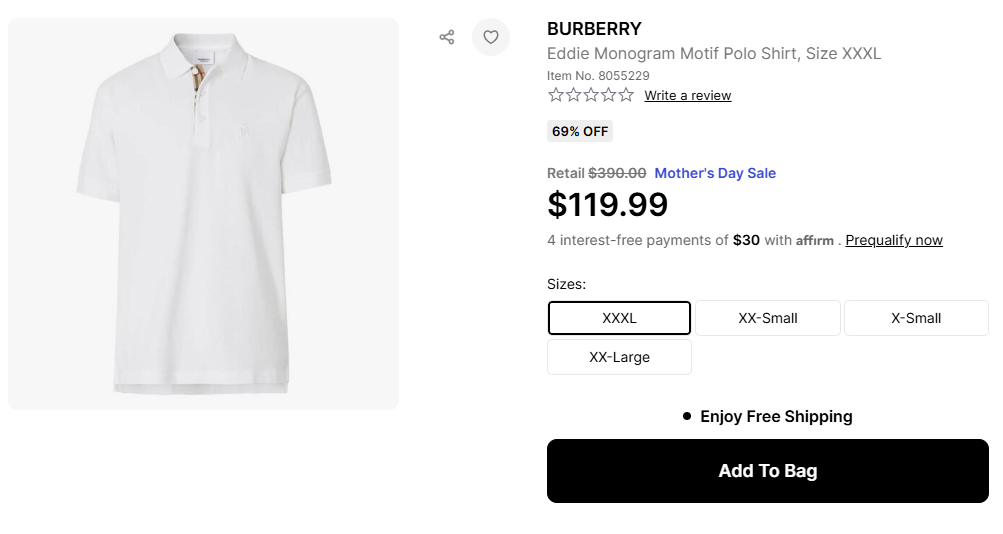Click the 69% OFF badge

(x=580, y=131)
